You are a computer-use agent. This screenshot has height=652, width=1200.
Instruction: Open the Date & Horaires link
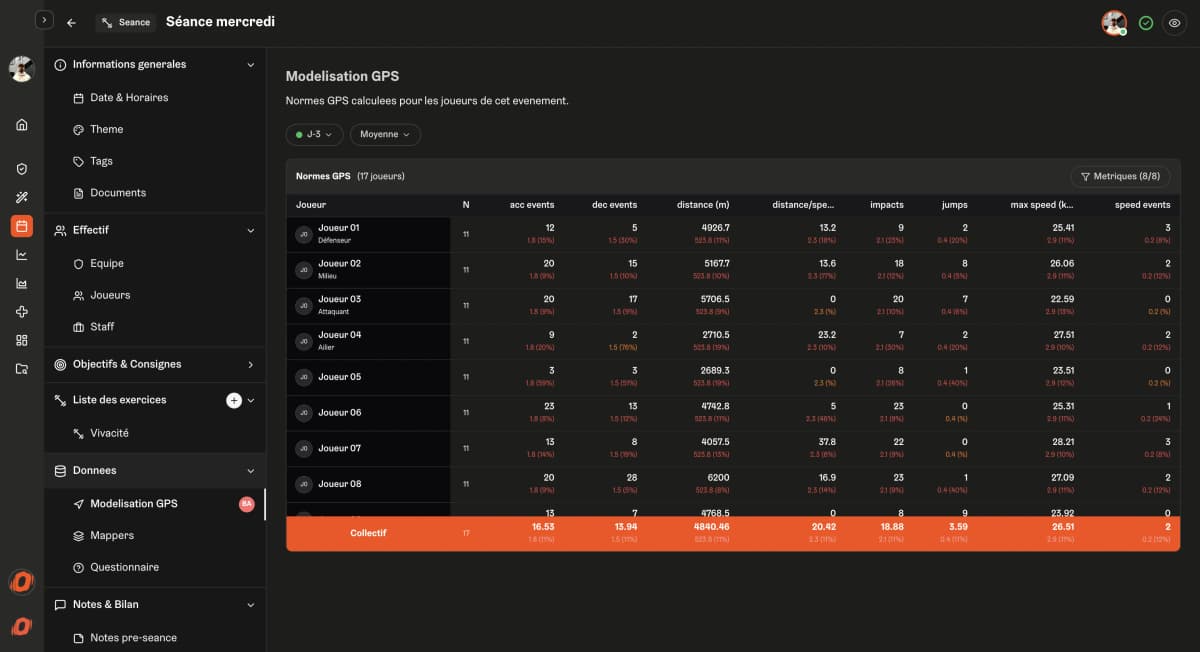(x=128, y=98)
